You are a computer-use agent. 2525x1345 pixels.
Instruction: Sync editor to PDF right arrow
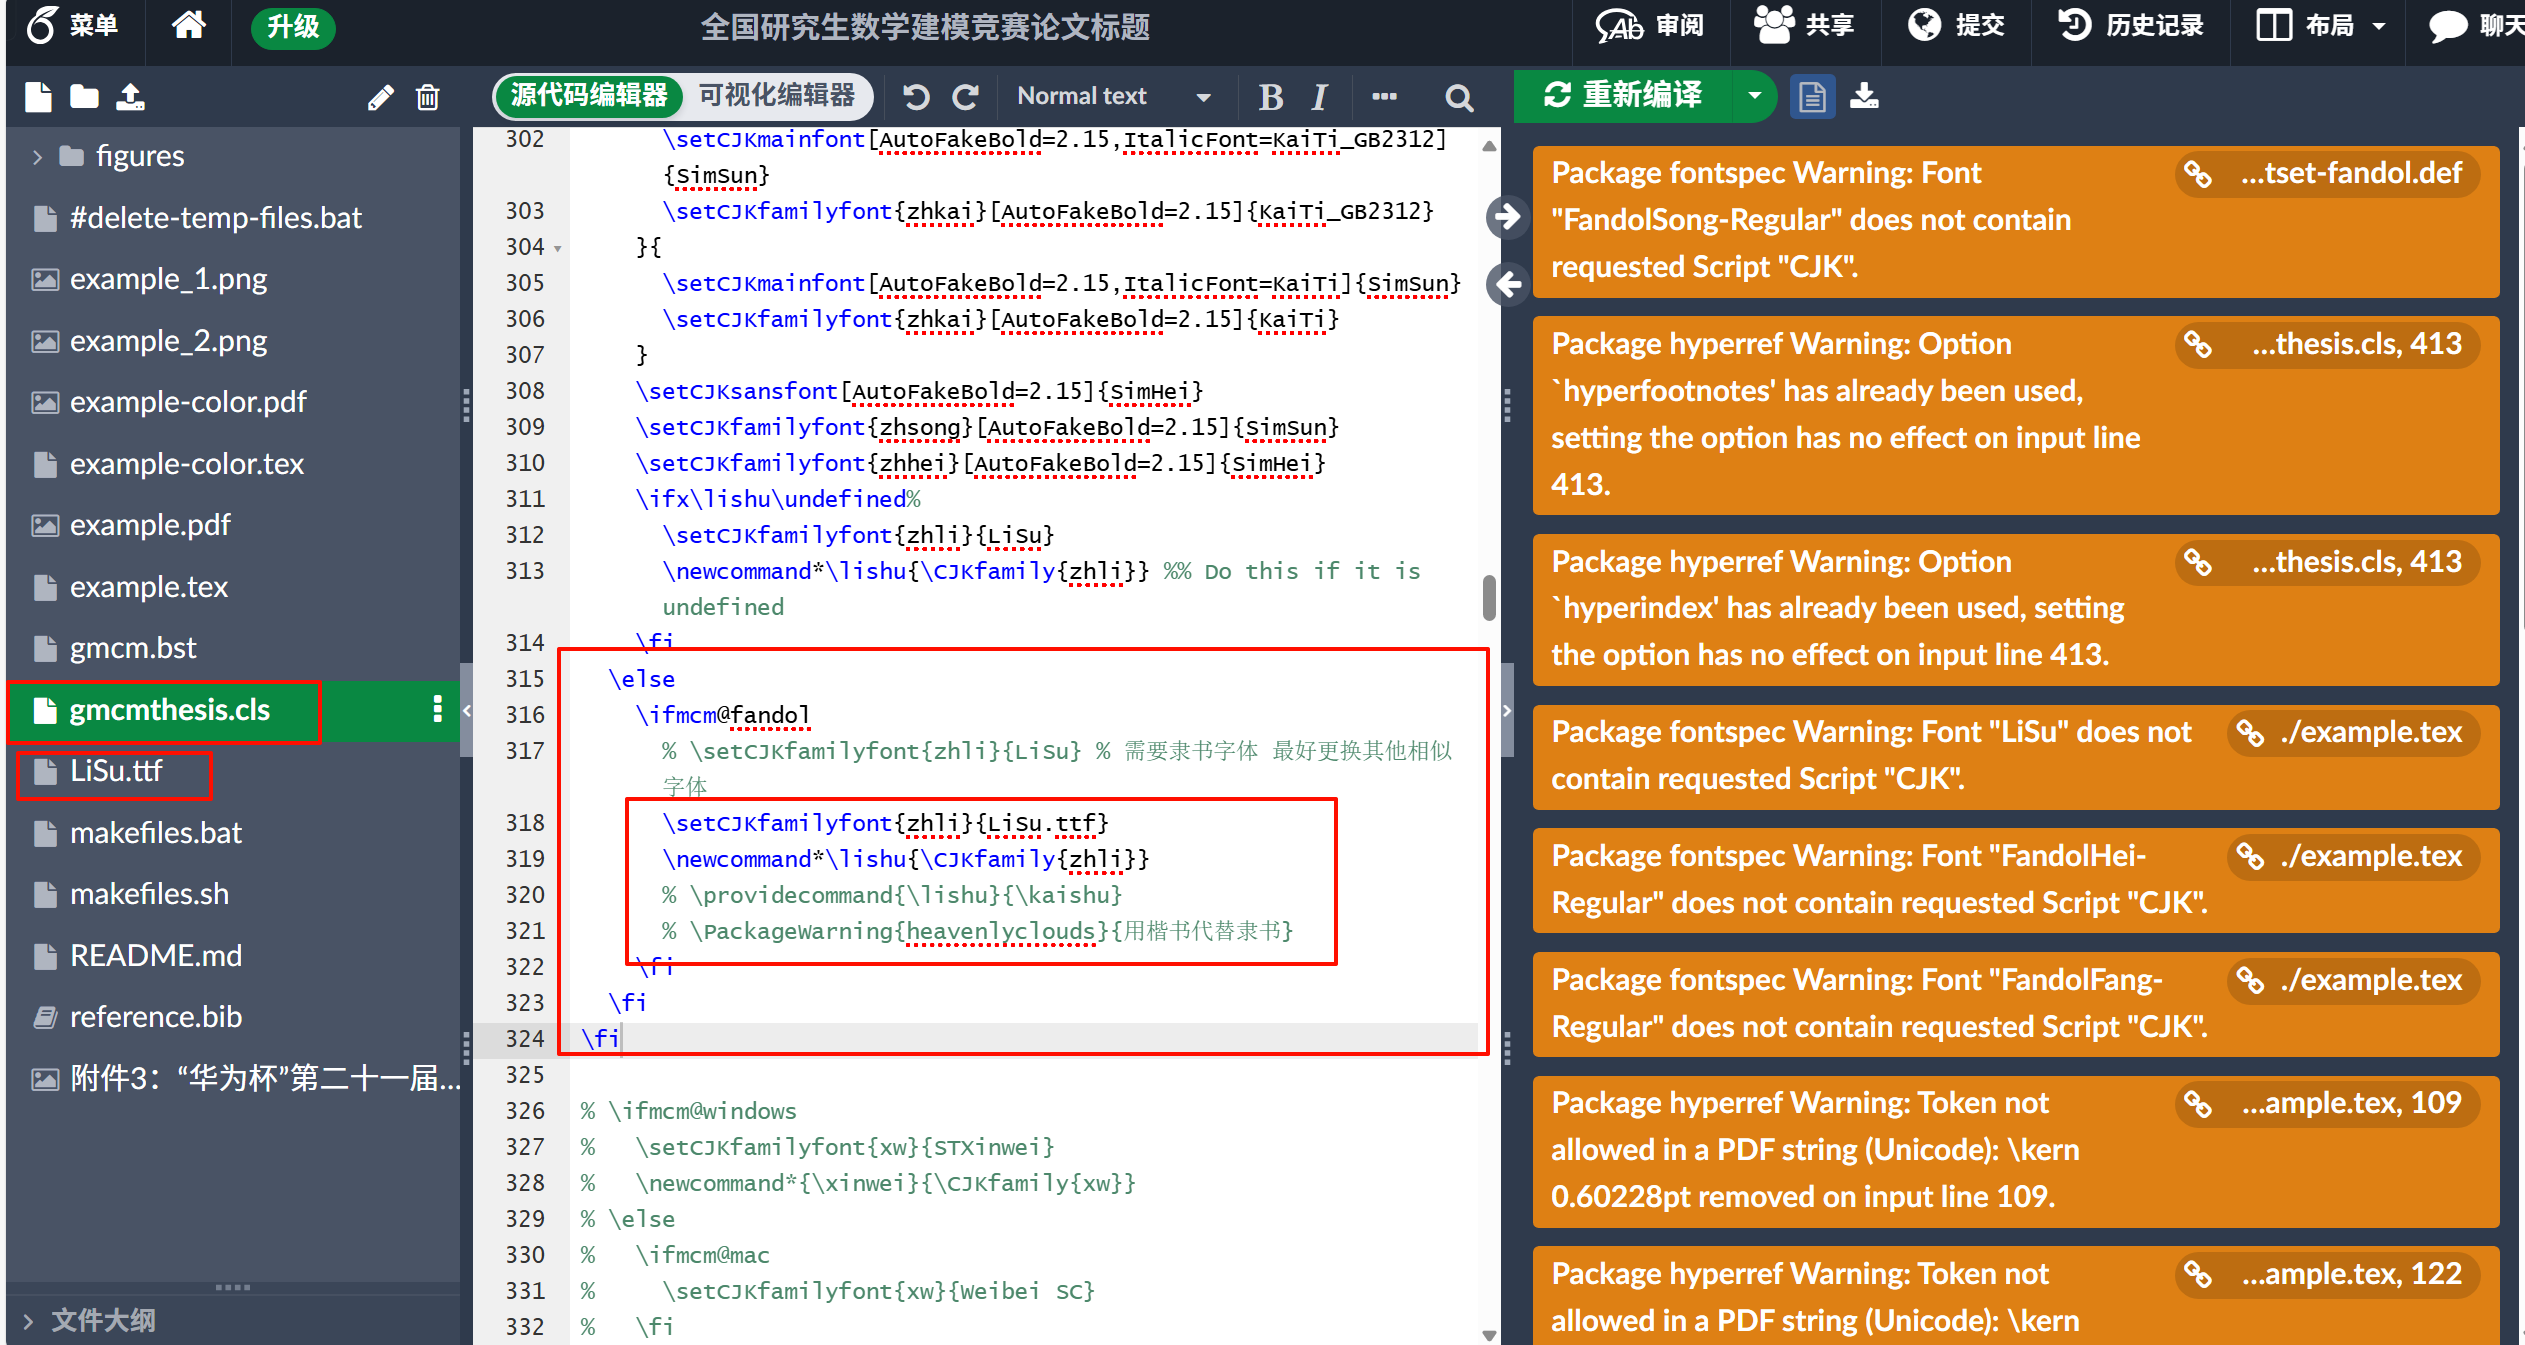[x=1508, y=217]
